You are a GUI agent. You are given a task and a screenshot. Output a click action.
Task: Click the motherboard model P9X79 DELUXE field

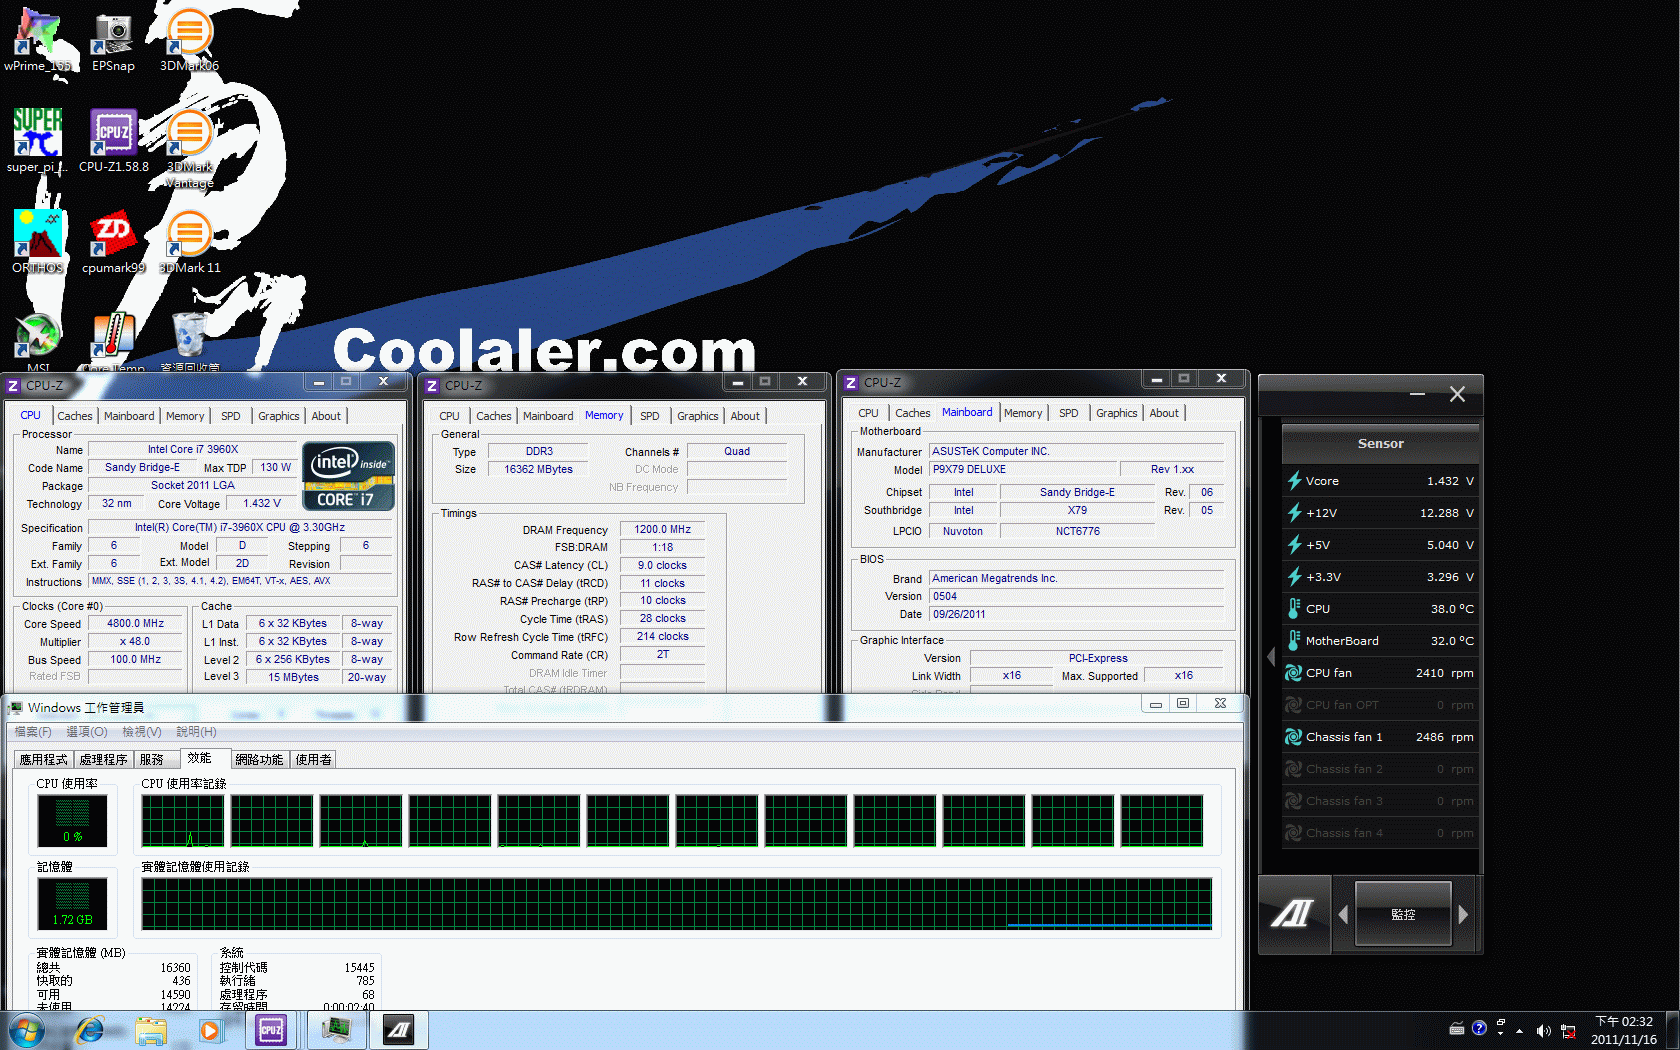[1022, 469]
